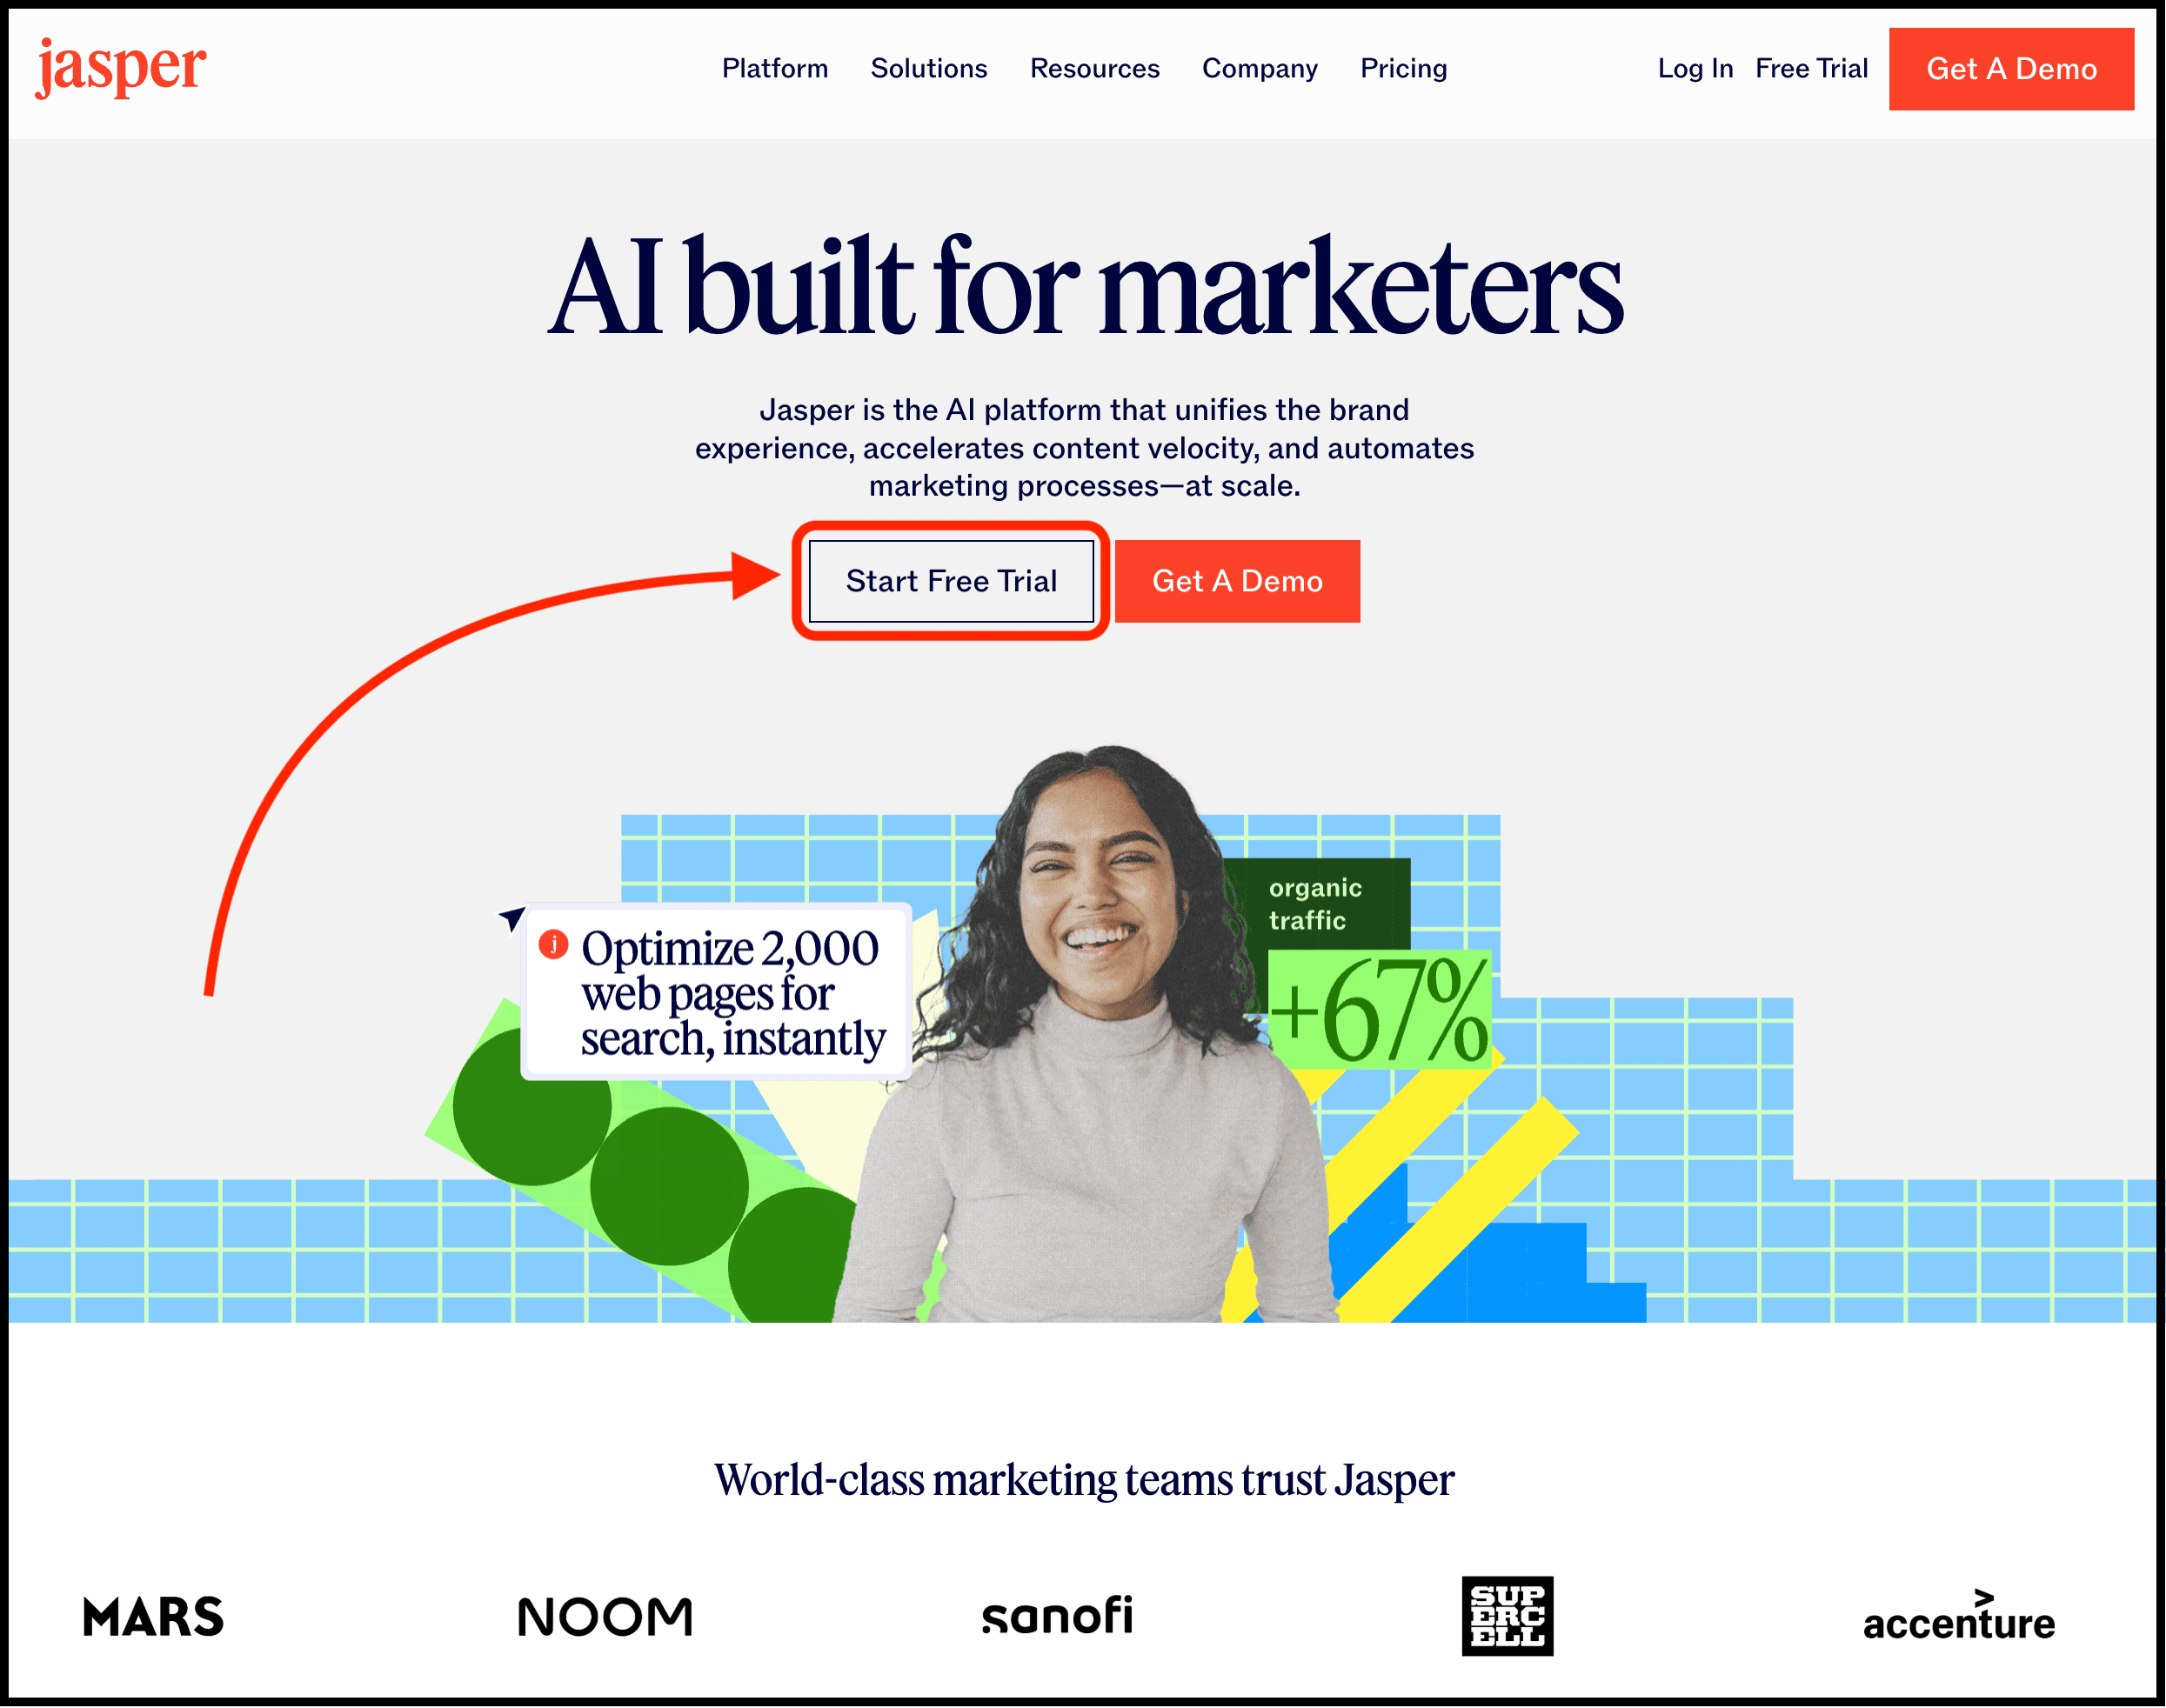Click the Log In link
This screenshot has width=2166, height=1708.
point(1695,68)
